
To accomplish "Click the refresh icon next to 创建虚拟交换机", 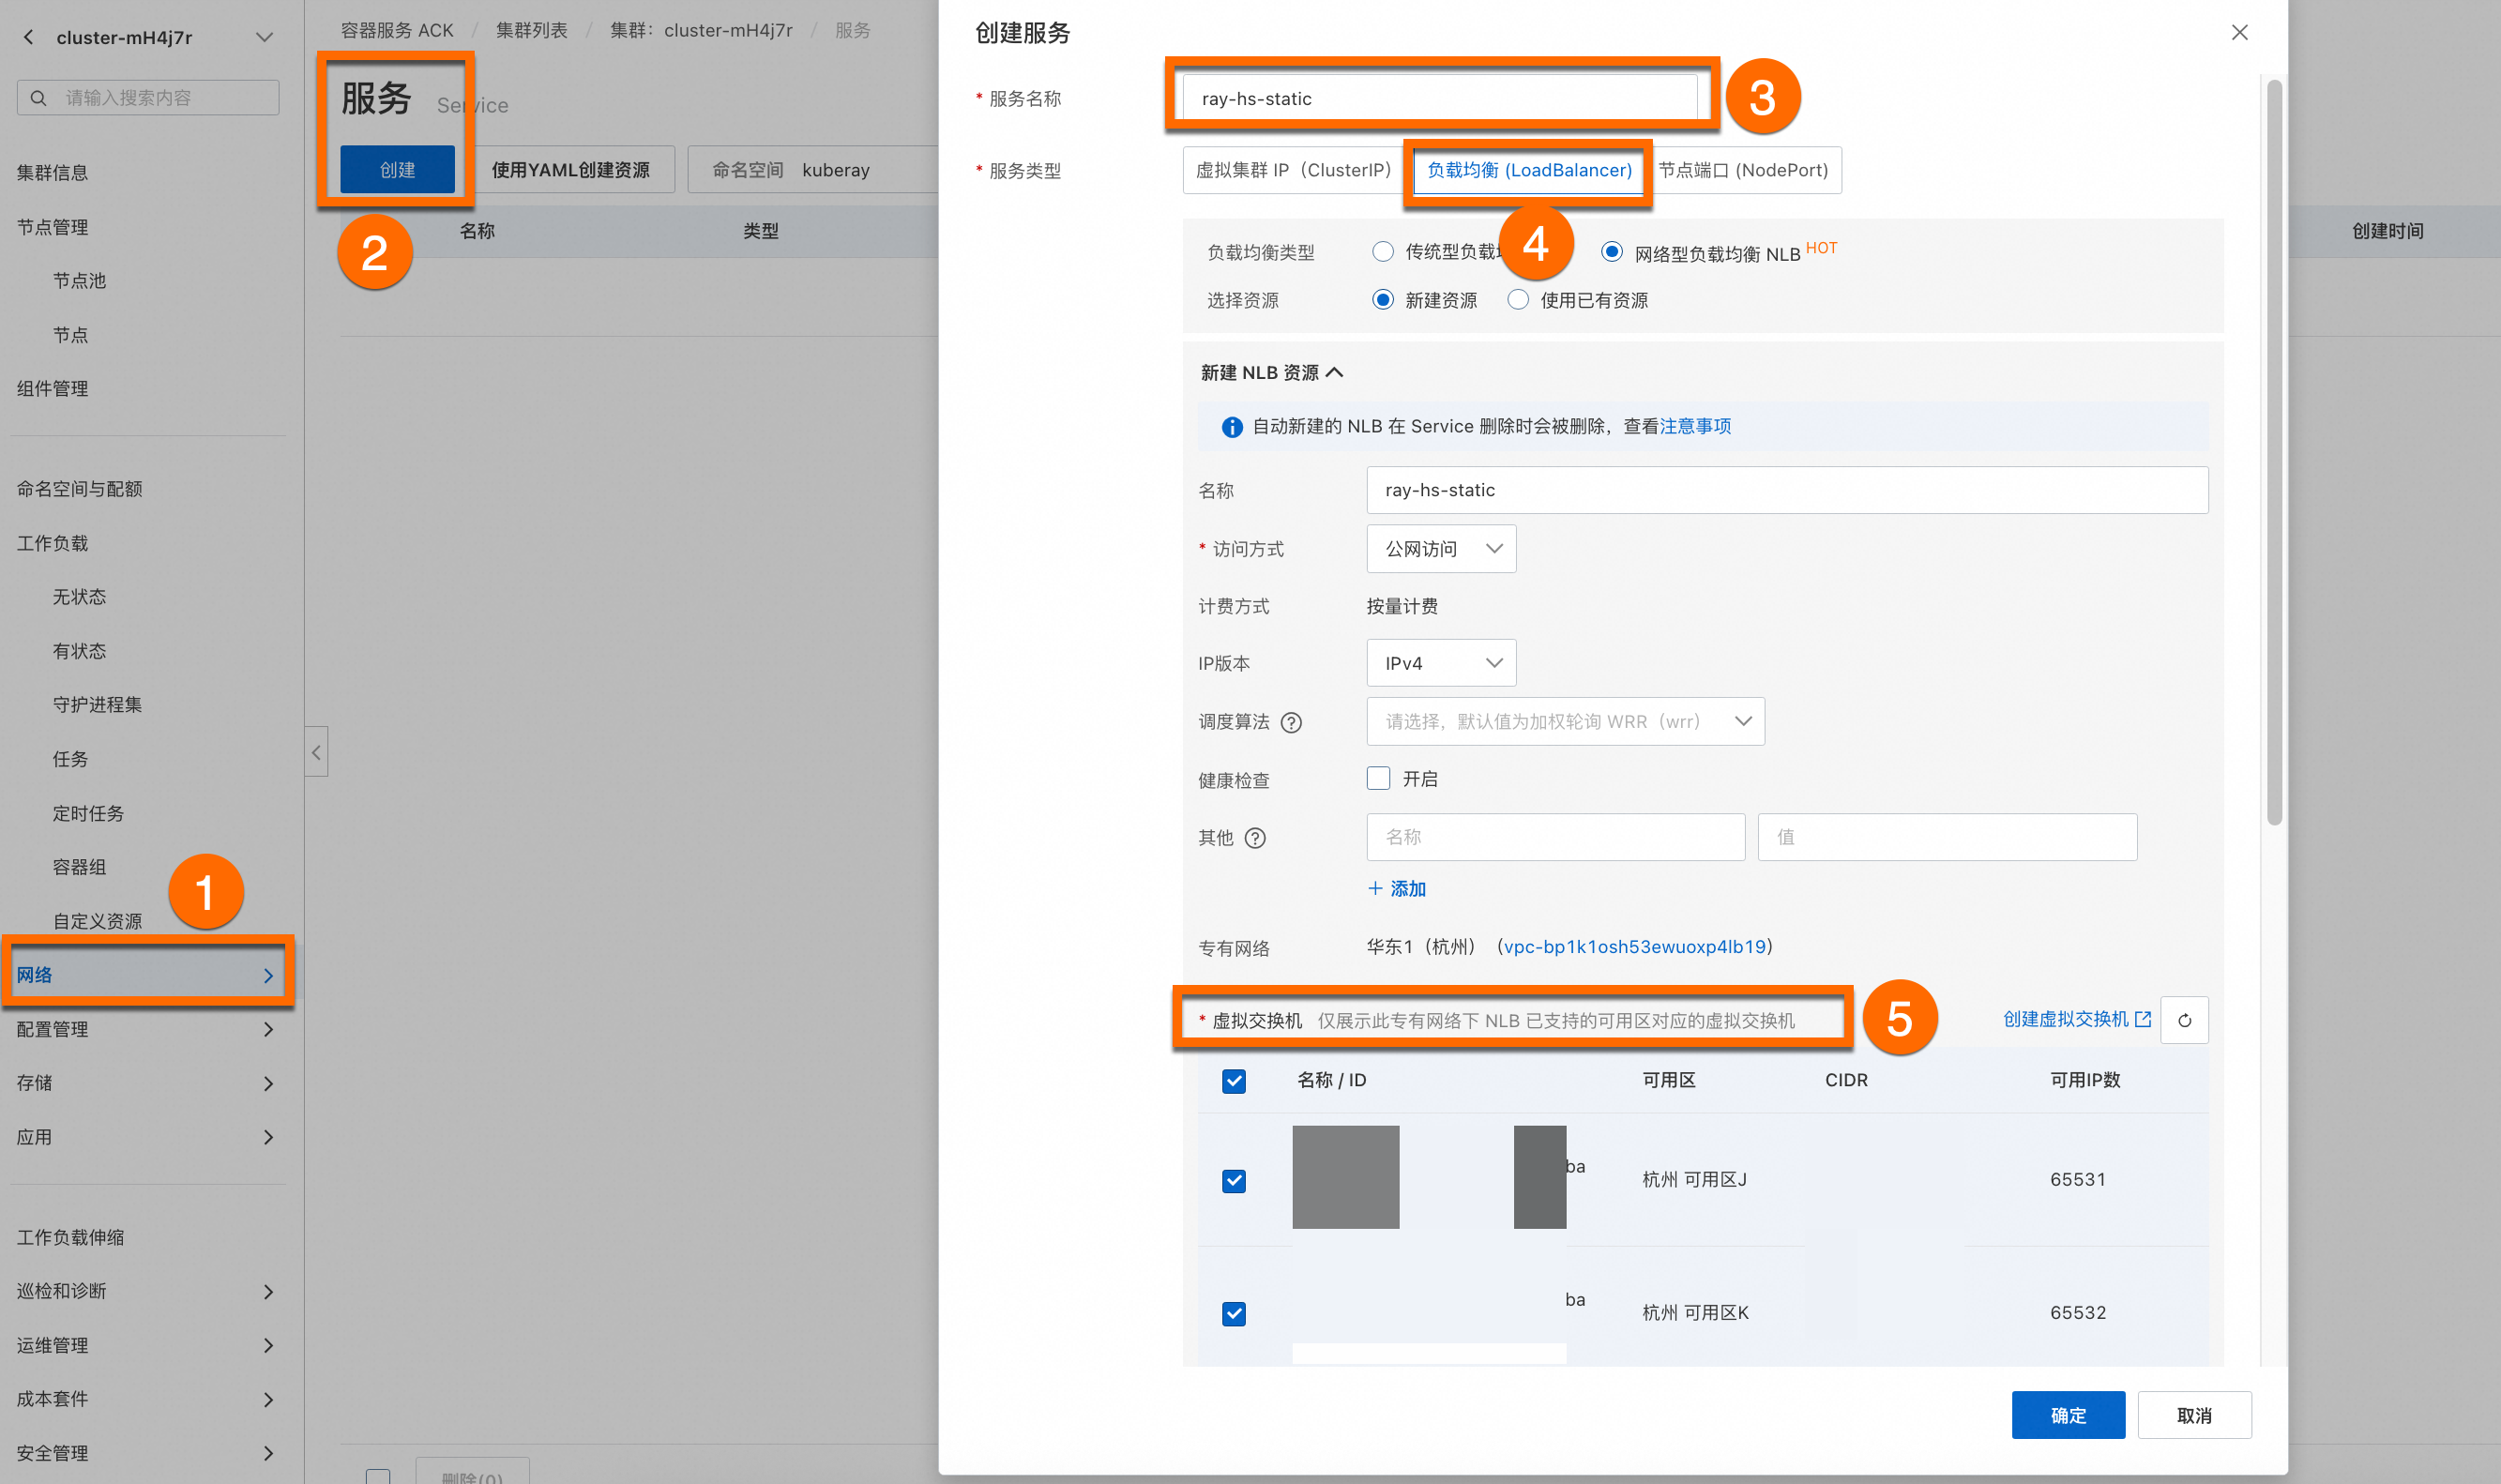I will point(2184,1020).
